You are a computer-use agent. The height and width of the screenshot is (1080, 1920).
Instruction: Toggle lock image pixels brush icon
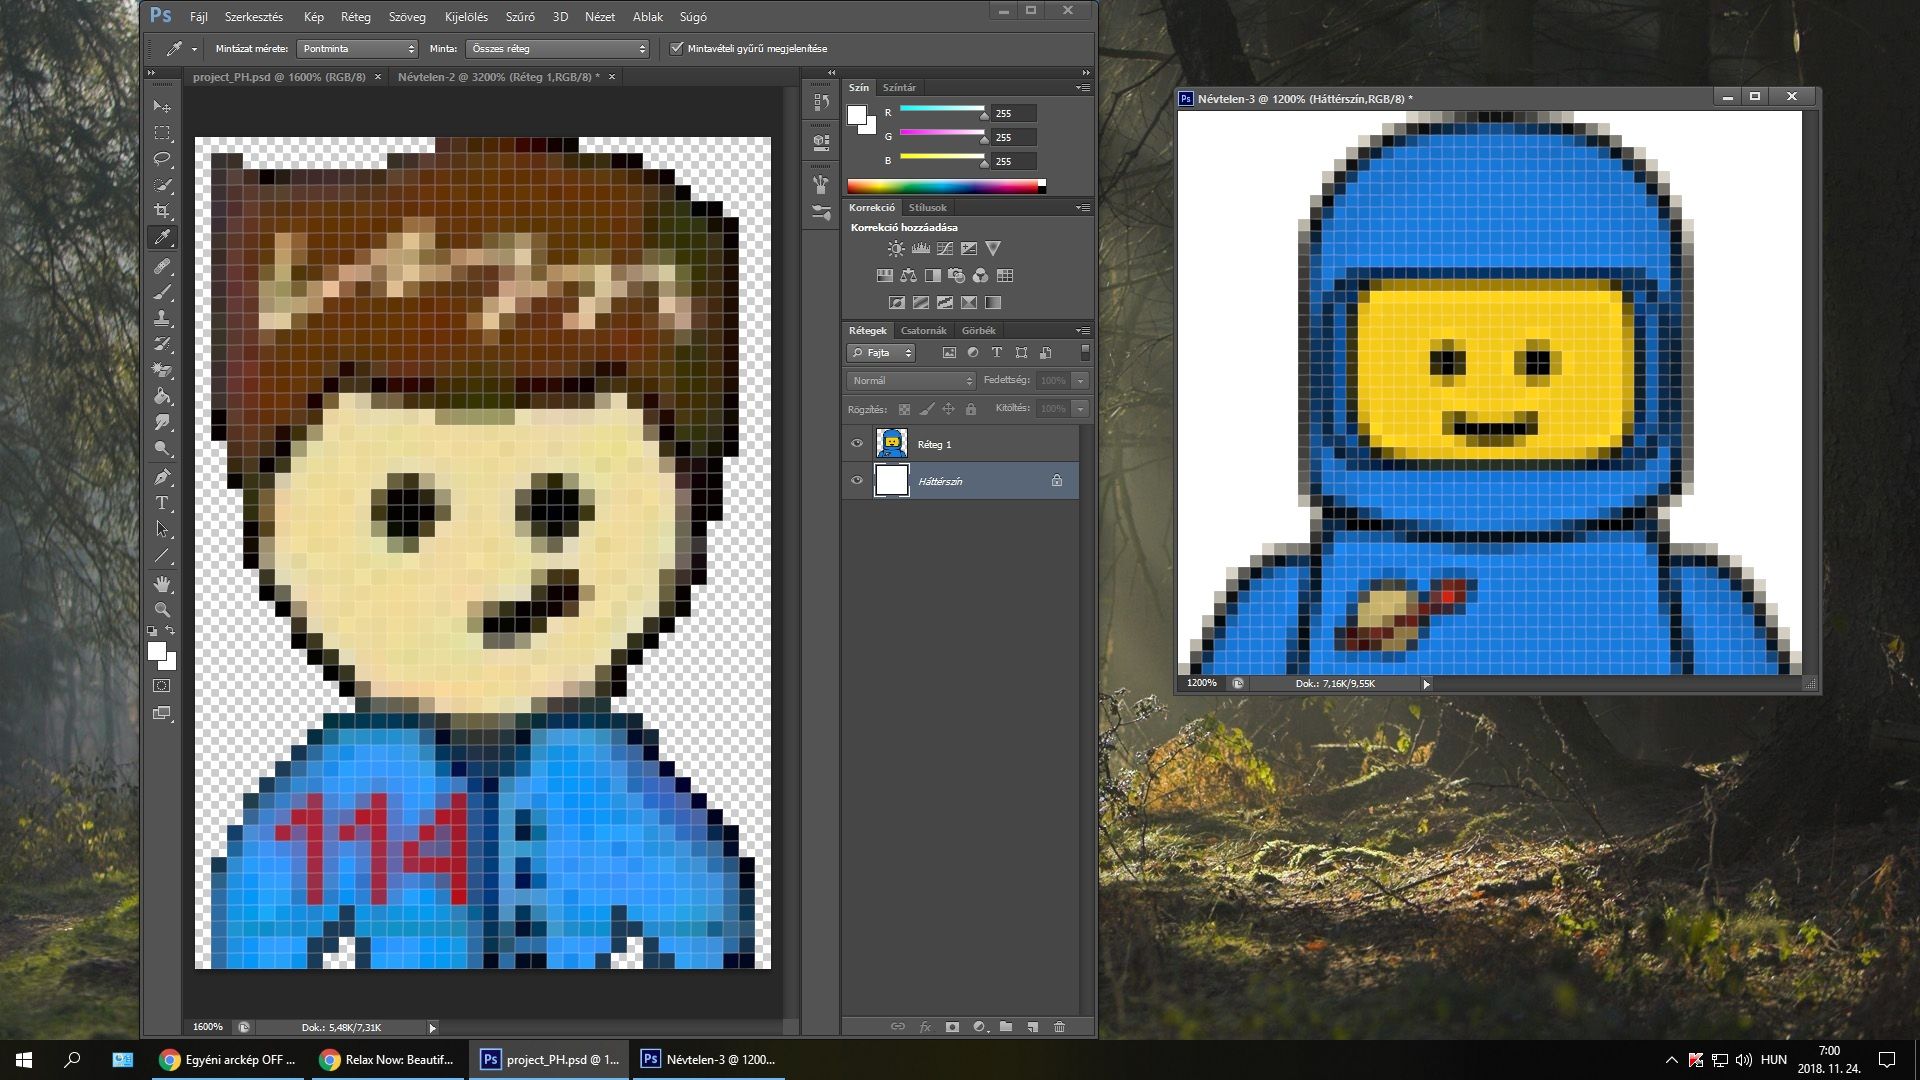tap(927, 409)
